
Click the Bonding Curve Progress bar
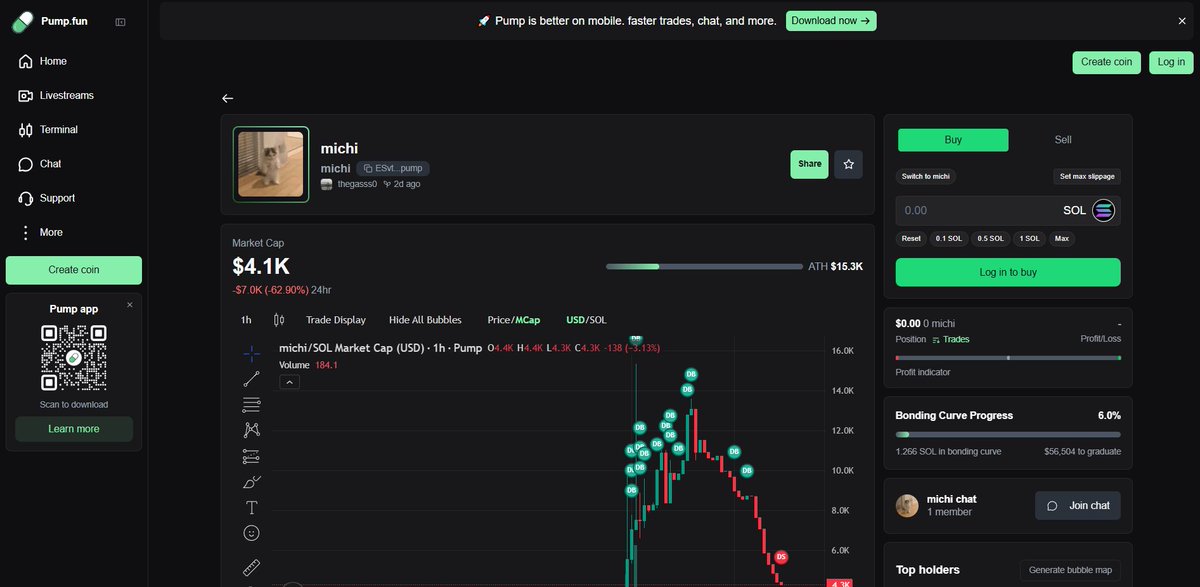(1008, 435)
